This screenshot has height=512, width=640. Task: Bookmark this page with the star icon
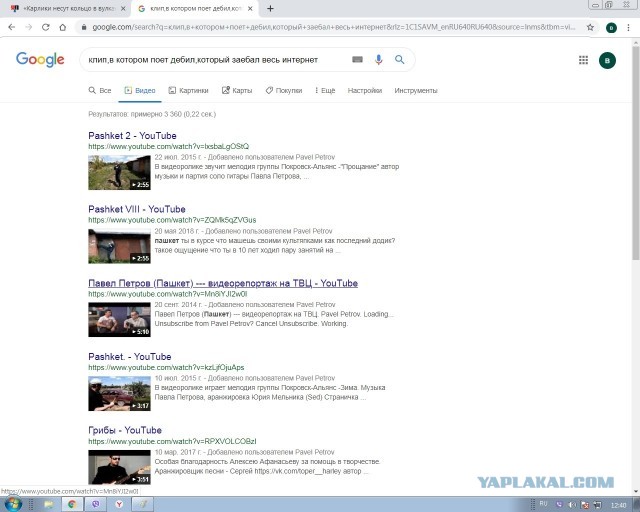tap(590, 27)
